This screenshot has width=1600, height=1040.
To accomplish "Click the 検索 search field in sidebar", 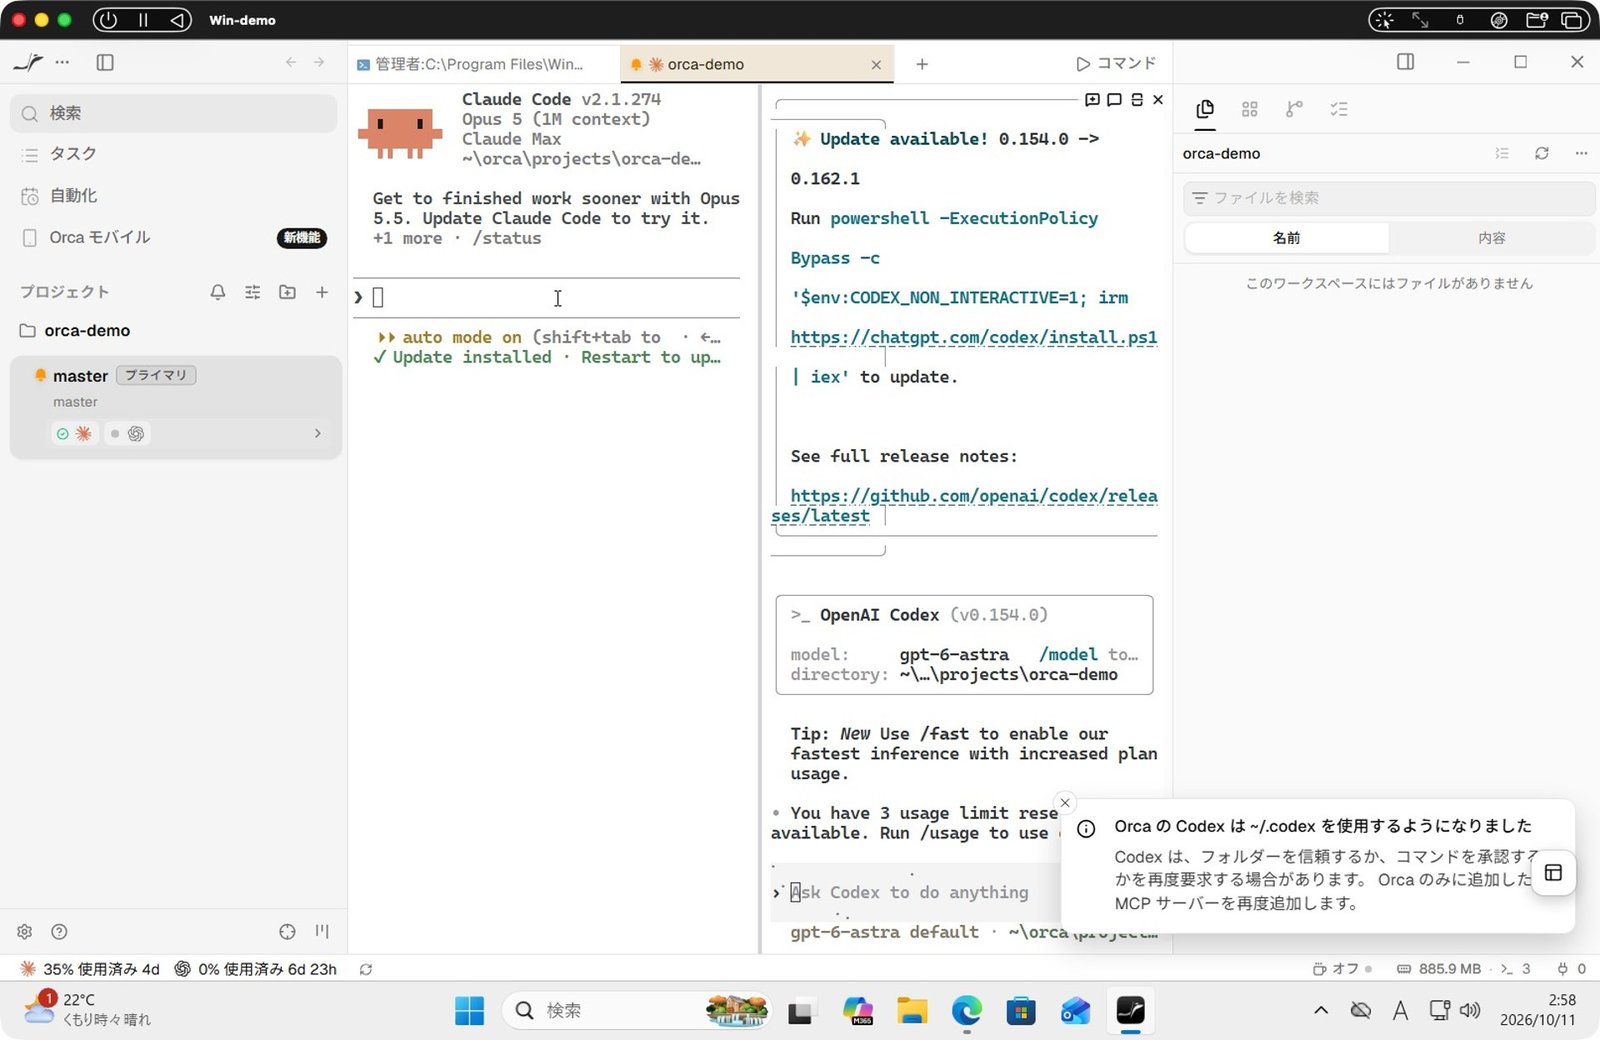I will [174, 113].
